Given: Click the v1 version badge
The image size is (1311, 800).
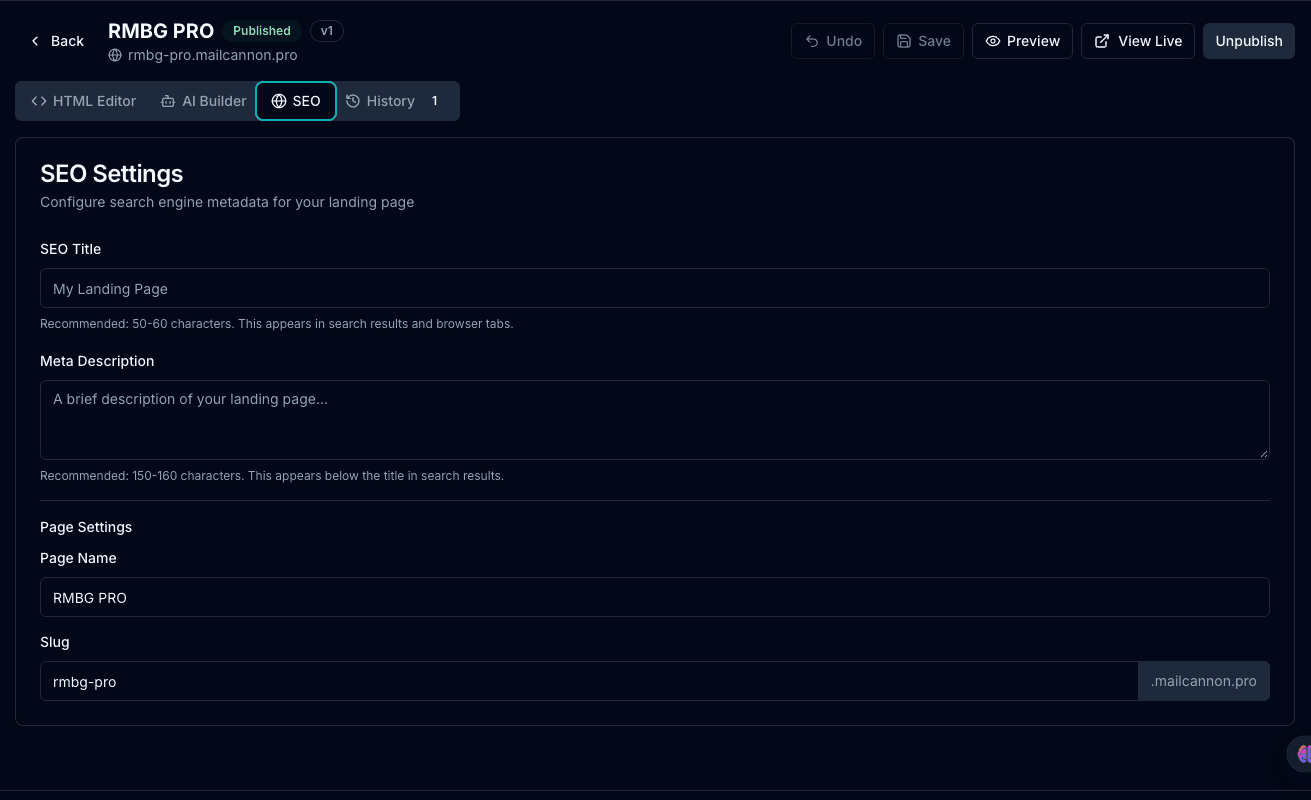Looking at the screenshot, I should pos(327,31).
